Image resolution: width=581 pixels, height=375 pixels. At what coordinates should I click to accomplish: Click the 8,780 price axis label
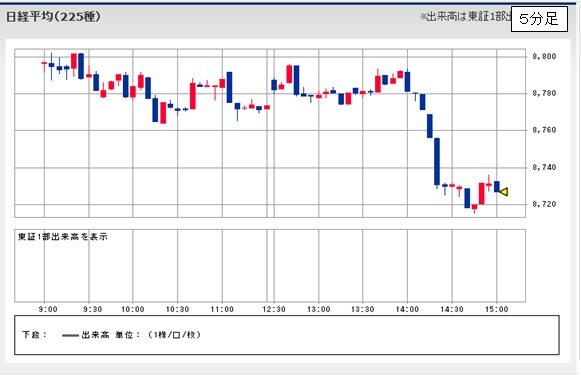pyautogui.click(x=544, y=93)
